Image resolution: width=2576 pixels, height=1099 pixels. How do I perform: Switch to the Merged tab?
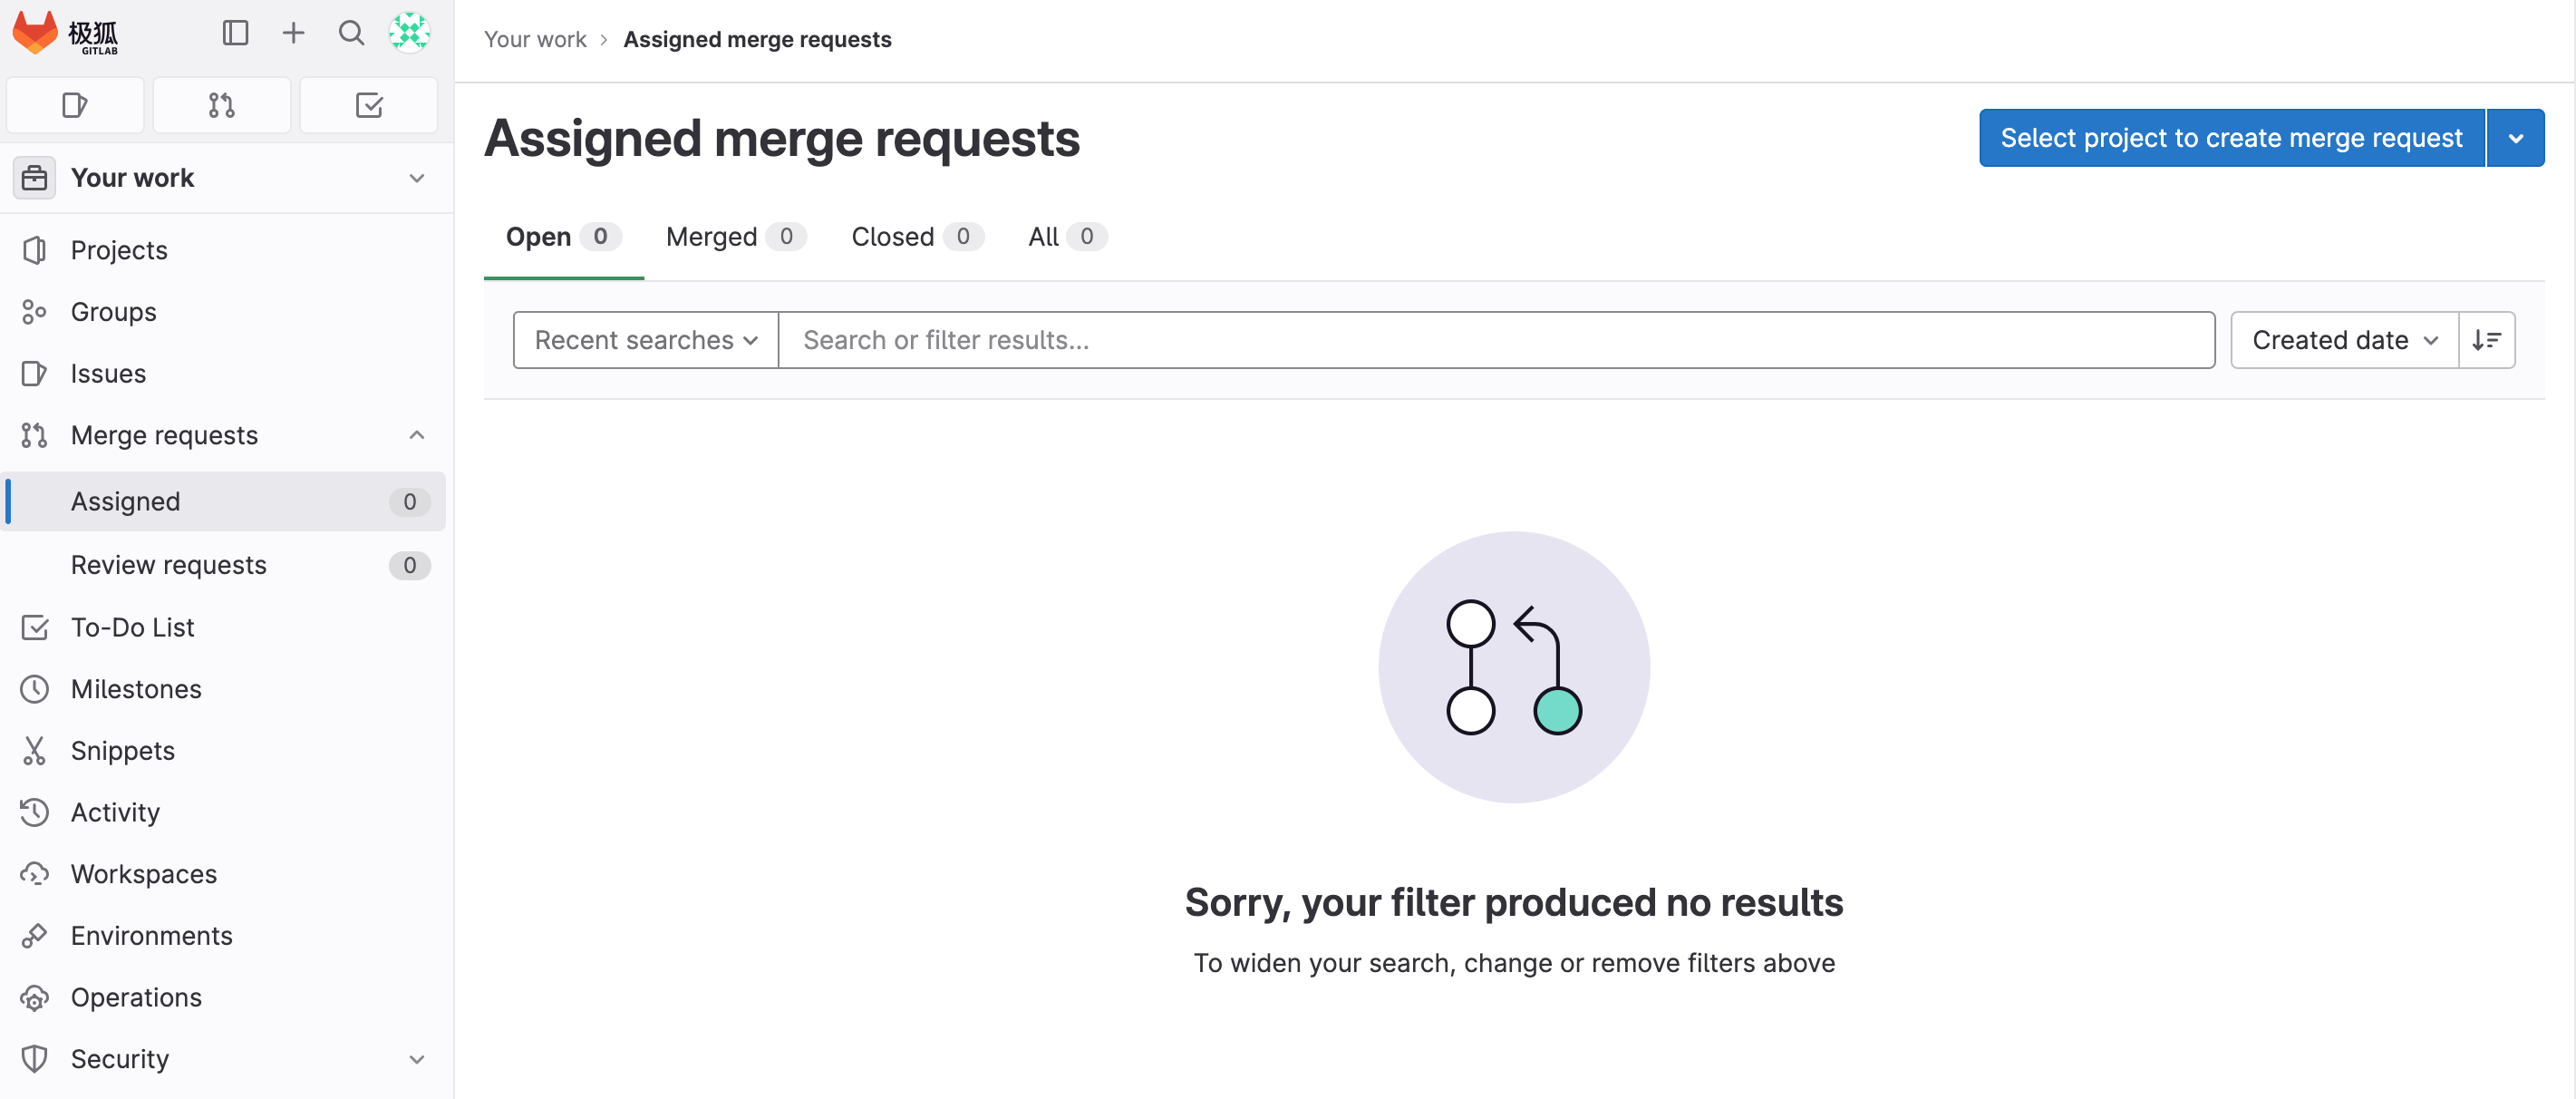point(735,237)
